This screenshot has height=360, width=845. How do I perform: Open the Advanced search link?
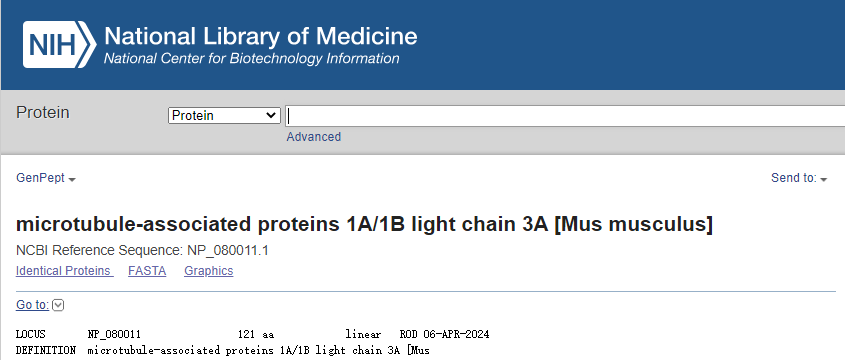click(x=314, y=137)
